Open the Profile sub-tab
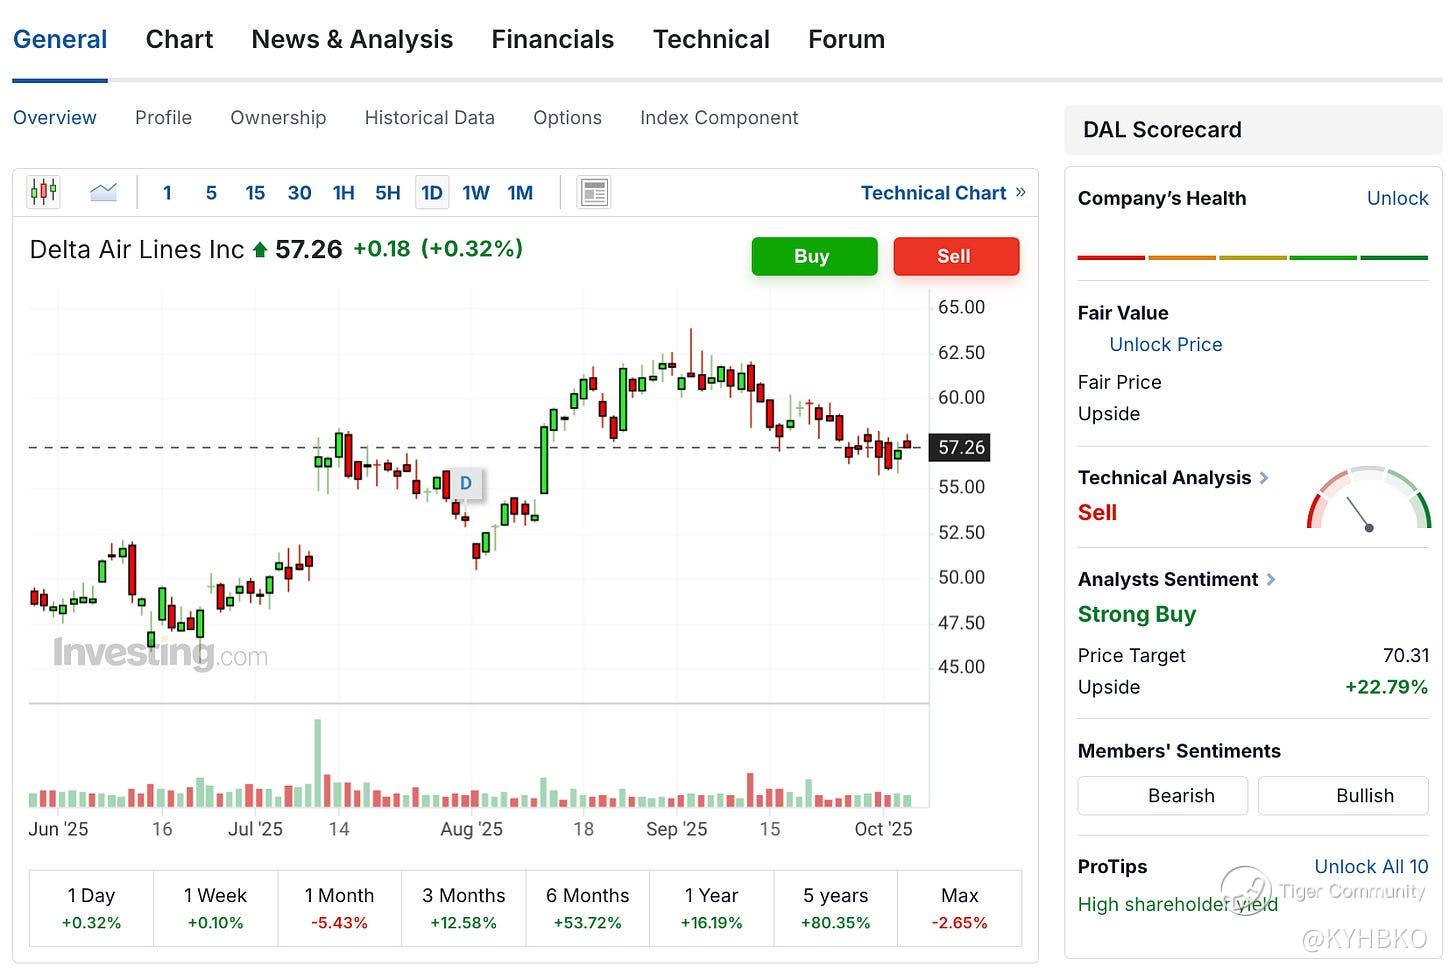 (164, 118)
